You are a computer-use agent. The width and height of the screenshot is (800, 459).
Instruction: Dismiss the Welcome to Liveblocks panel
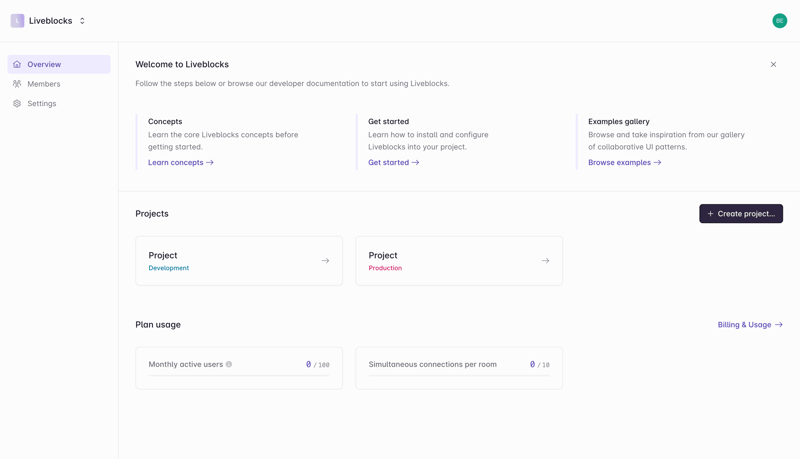click(773, 64)
